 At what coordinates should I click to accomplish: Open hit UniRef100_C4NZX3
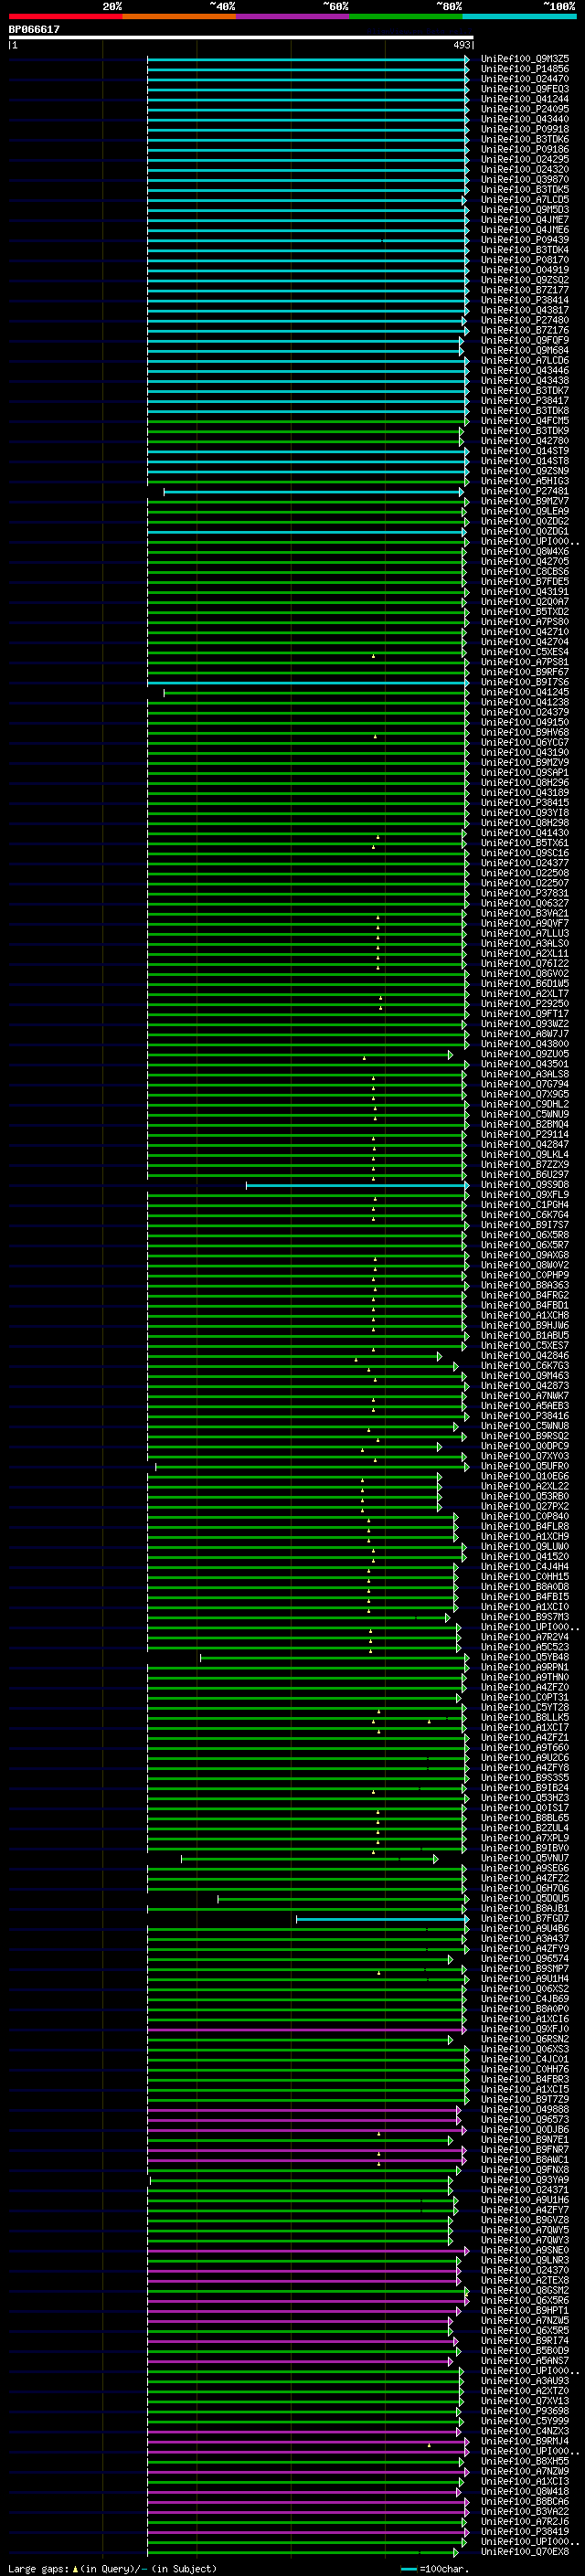click(x=525, y=2431)
